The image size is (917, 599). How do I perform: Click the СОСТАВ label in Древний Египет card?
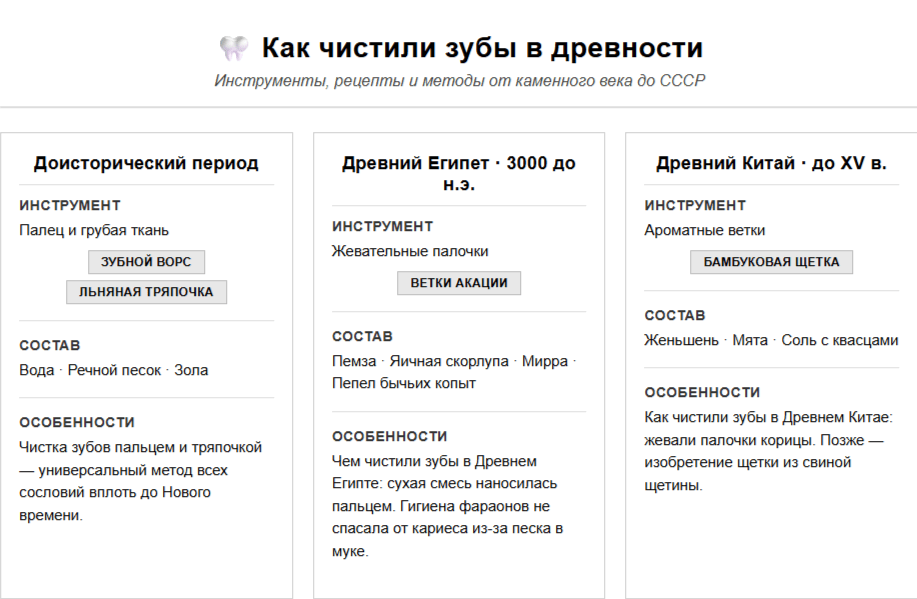(363, 336)
